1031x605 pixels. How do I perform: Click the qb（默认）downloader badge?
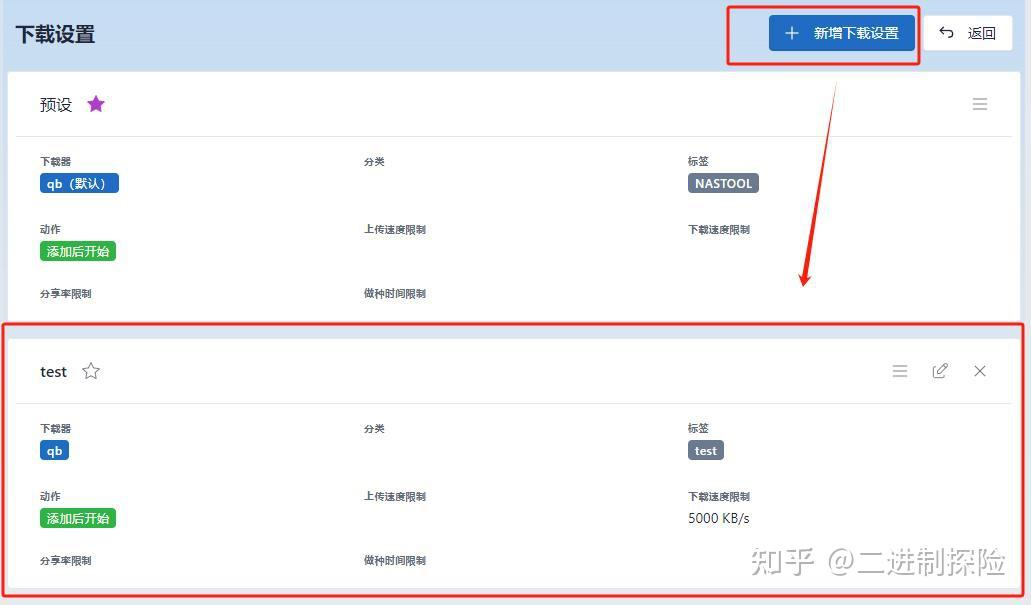[x=79, y=183]
